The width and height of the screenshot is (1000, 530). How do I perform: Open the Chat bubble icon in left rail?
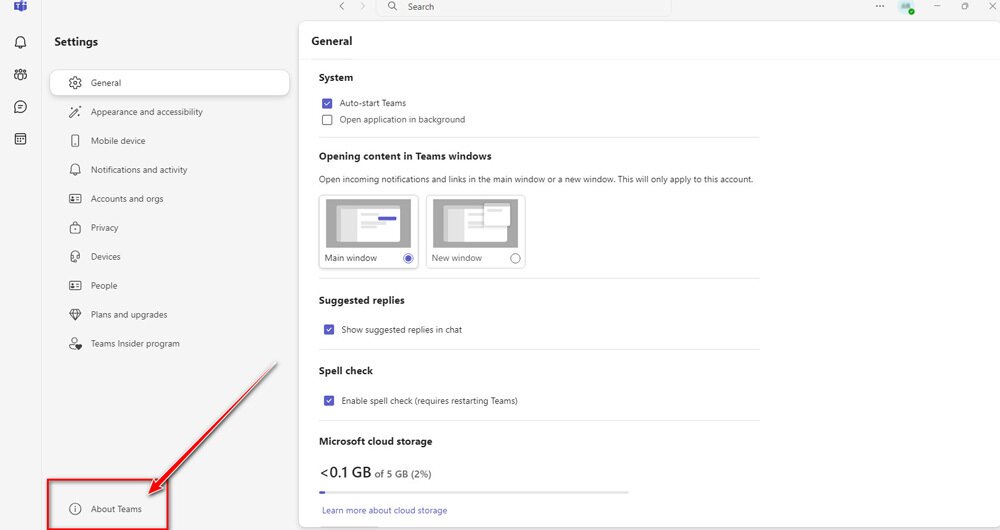click(x=20, y=107)
